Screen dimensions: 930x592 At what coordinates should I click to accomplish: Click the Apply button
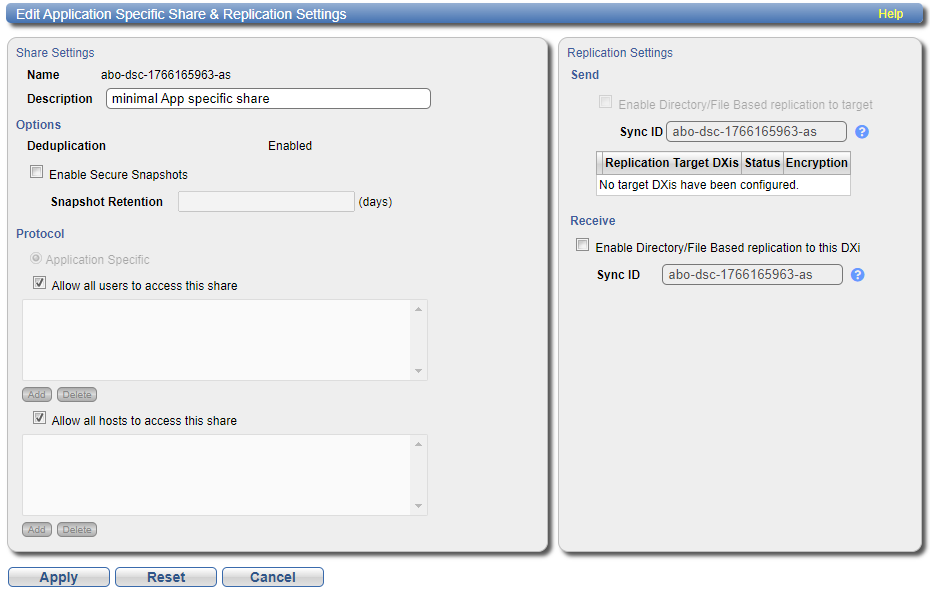point(58,577)
